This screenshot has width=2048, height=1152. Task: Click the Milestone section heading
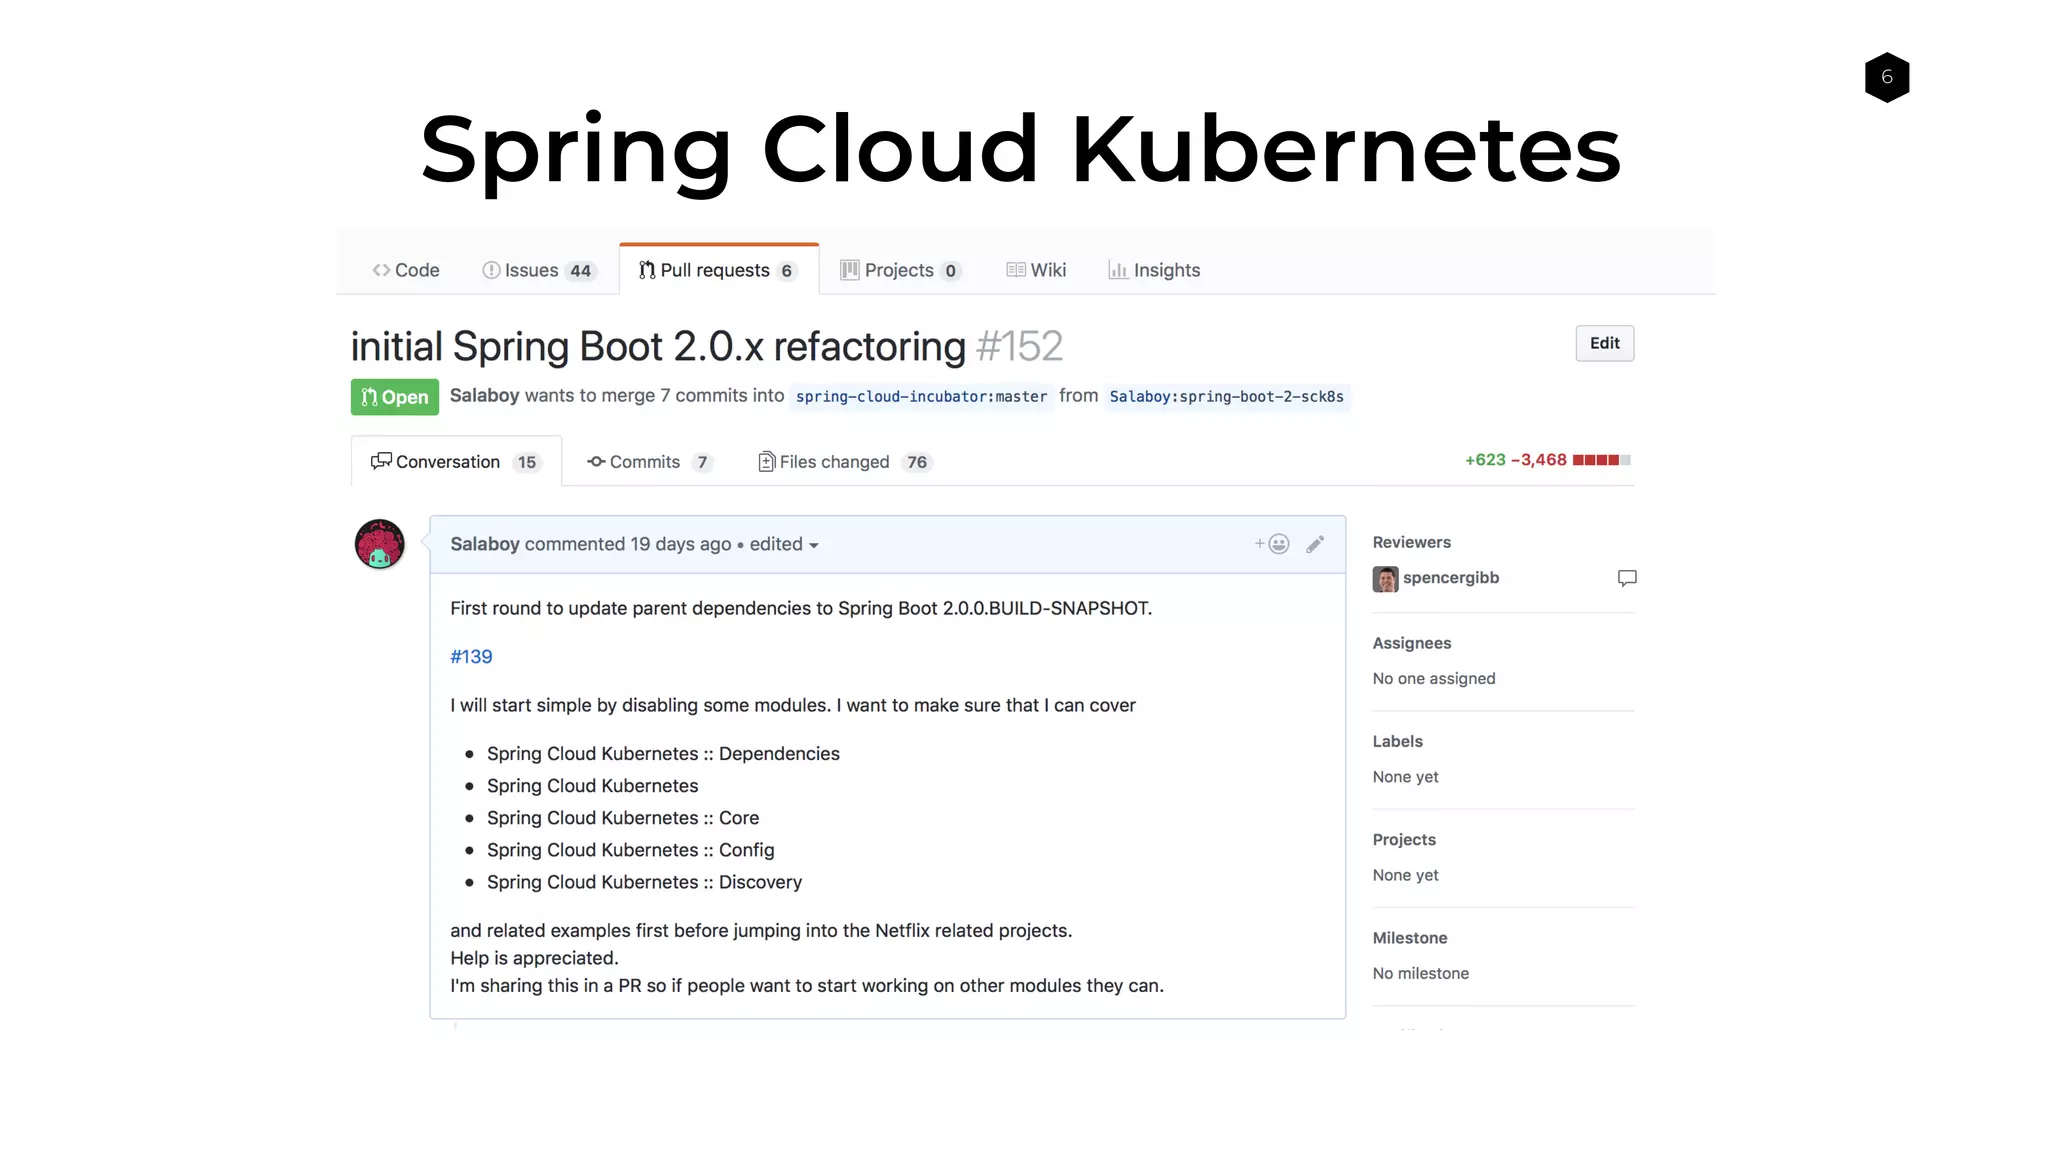pyautogui.click(x=1410, y=938)
